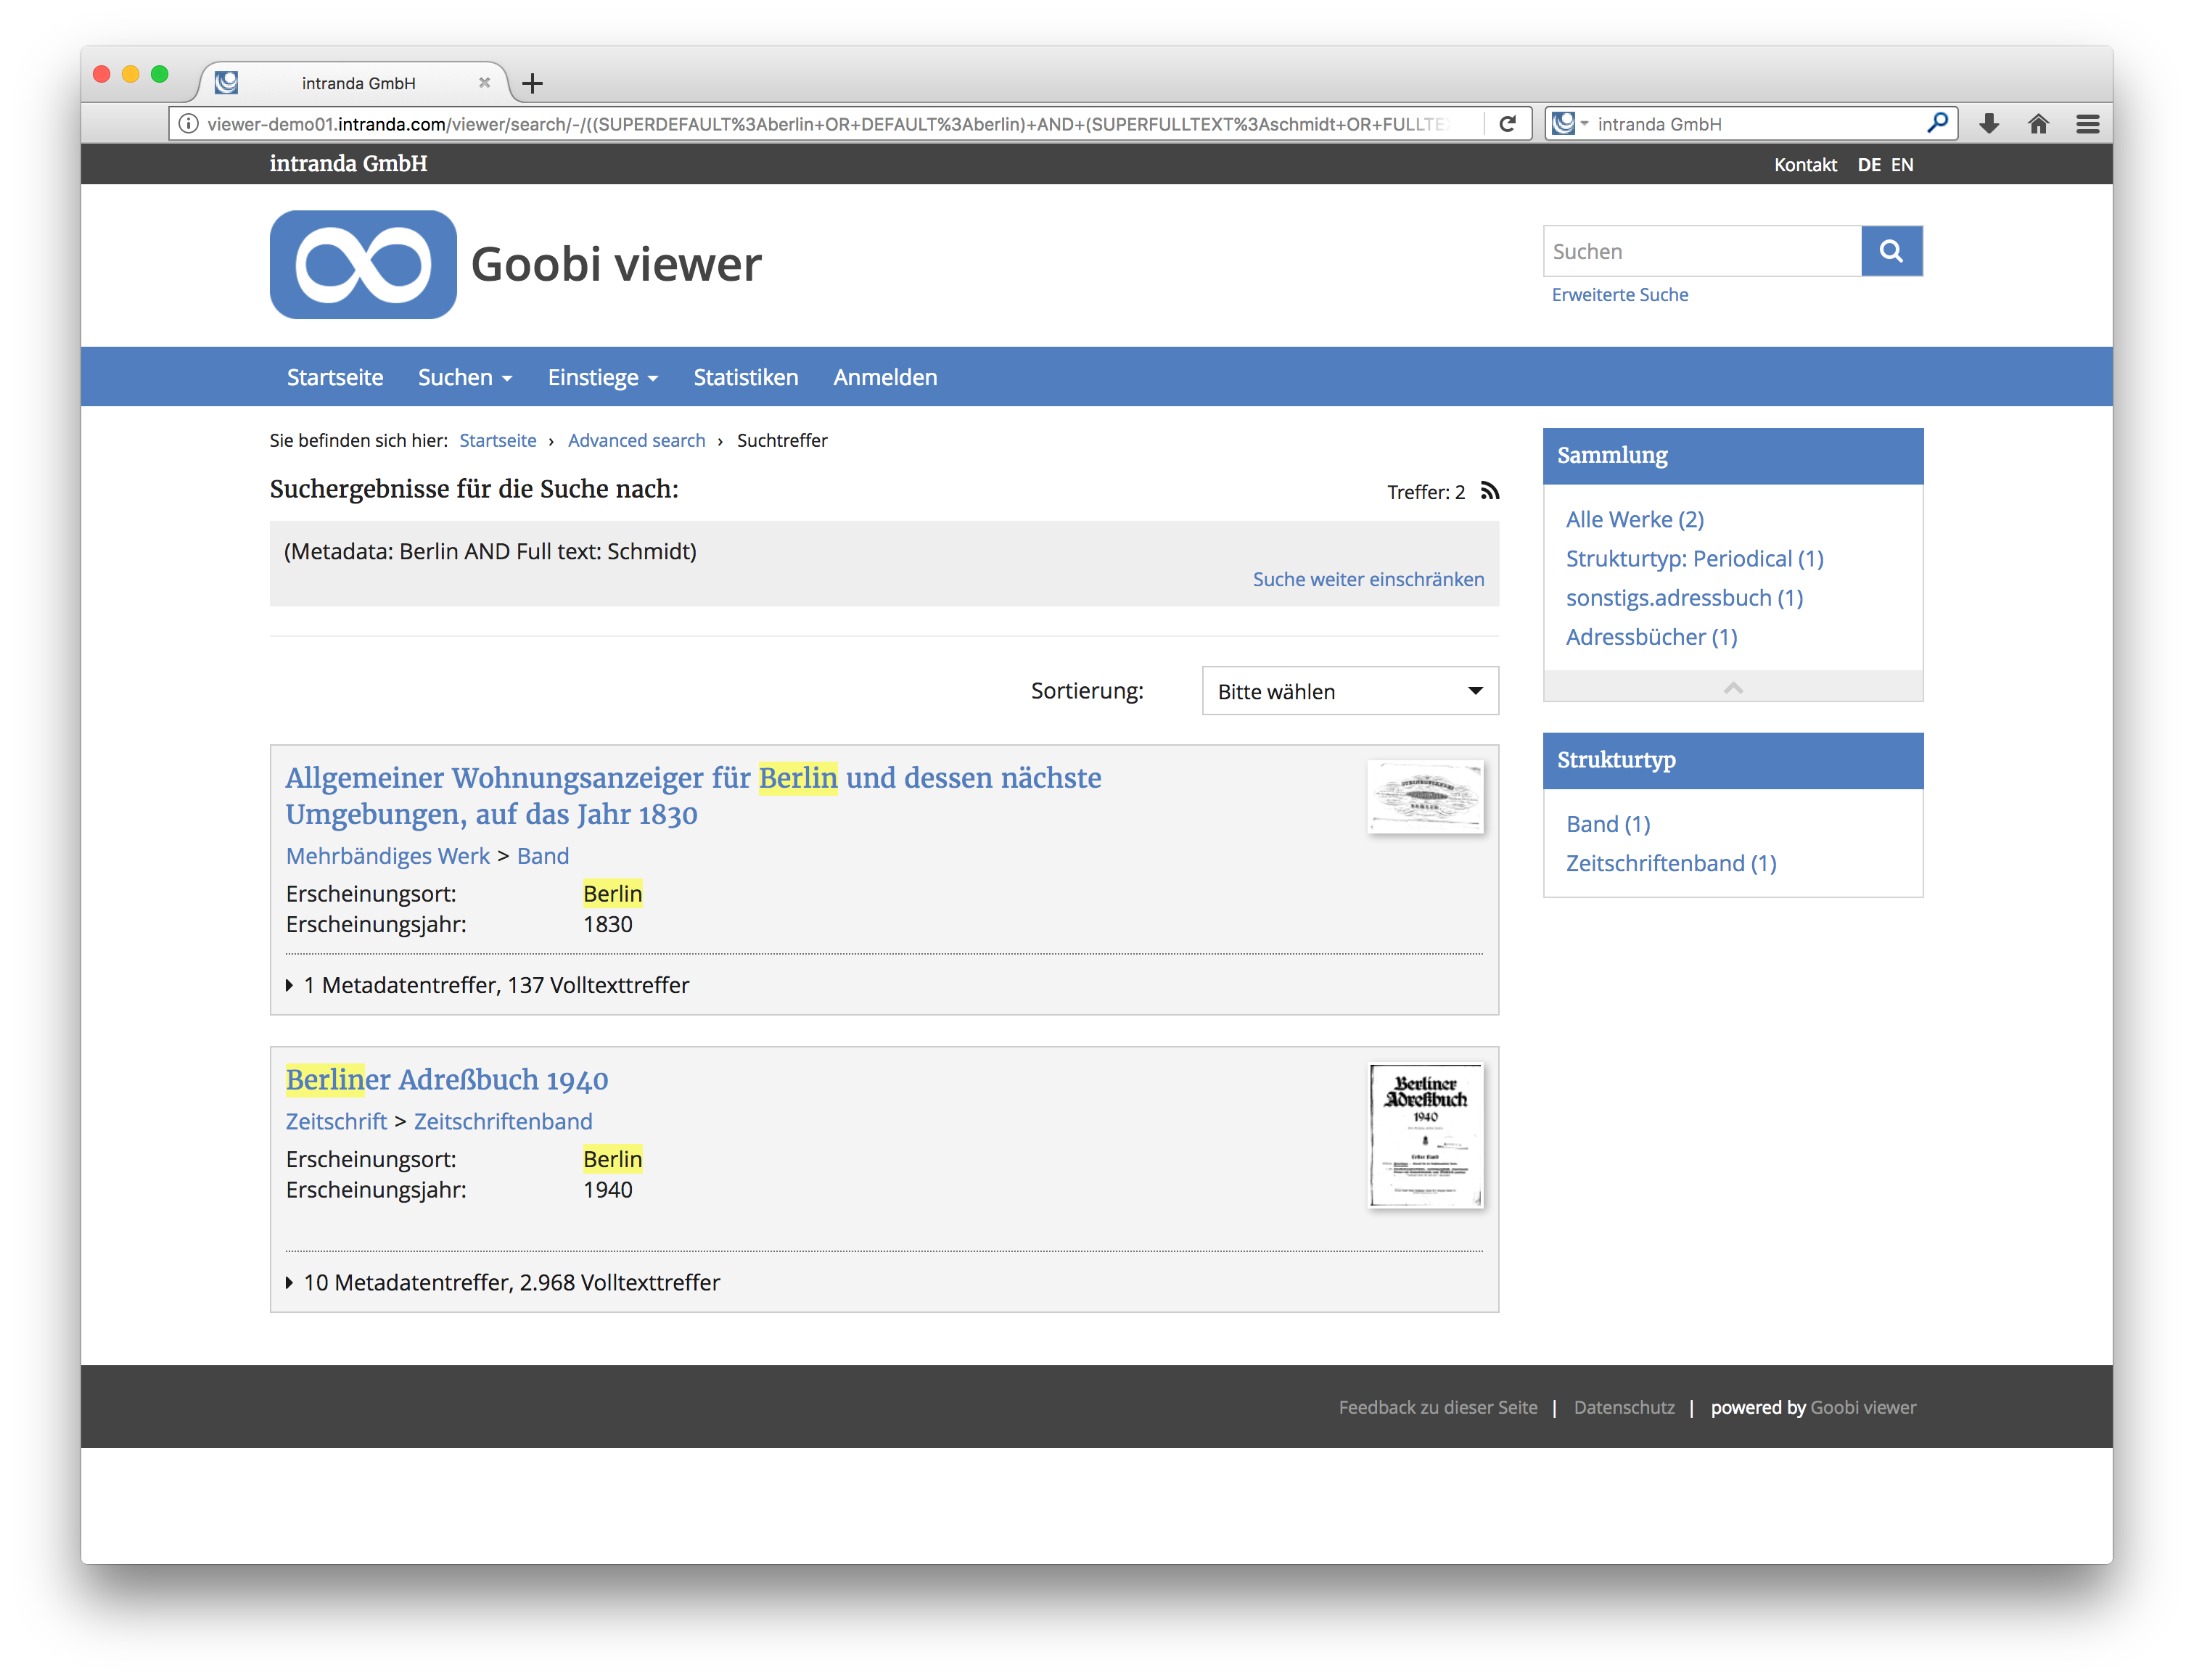Click the page info icon in address bar
Image resolution: width=2194 pixels, height=1680 pixels.
point(187,123)
